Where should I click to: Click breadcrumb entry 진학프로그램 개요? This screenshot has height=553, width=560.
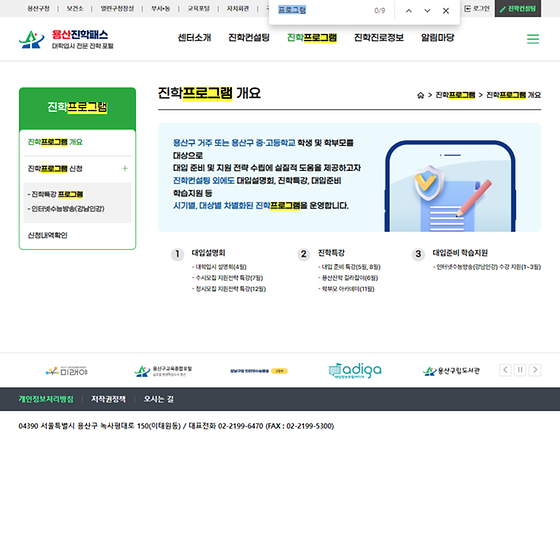(514, 95)
